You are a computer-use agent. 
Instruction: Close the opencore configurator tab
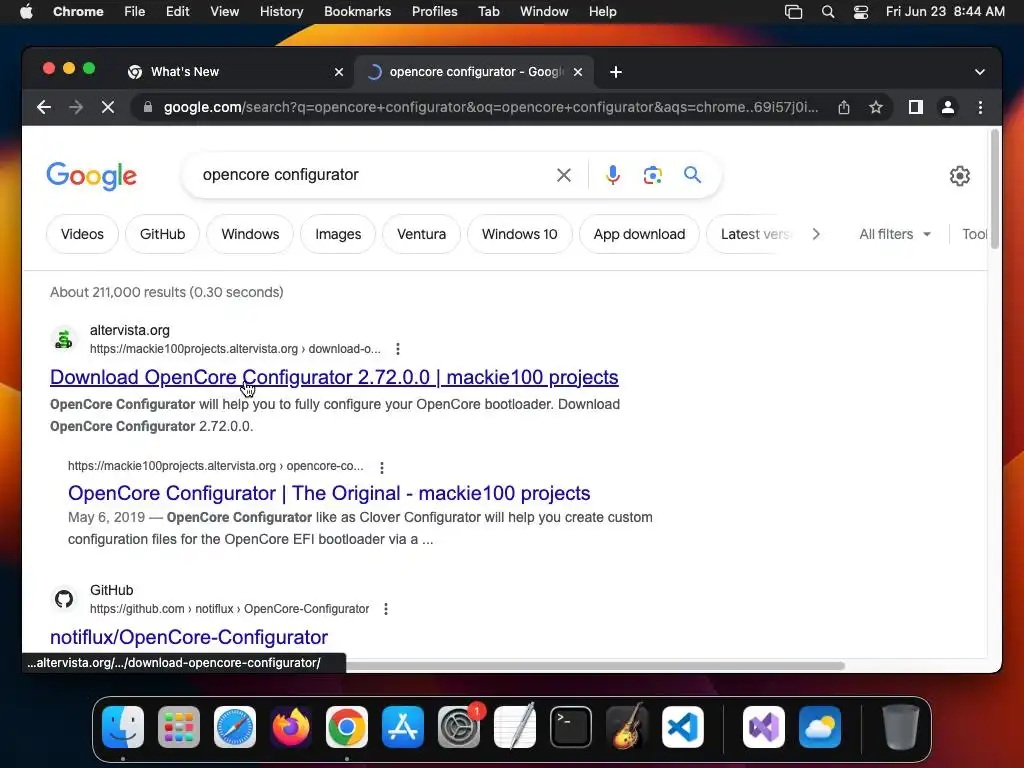click(578, 72)
